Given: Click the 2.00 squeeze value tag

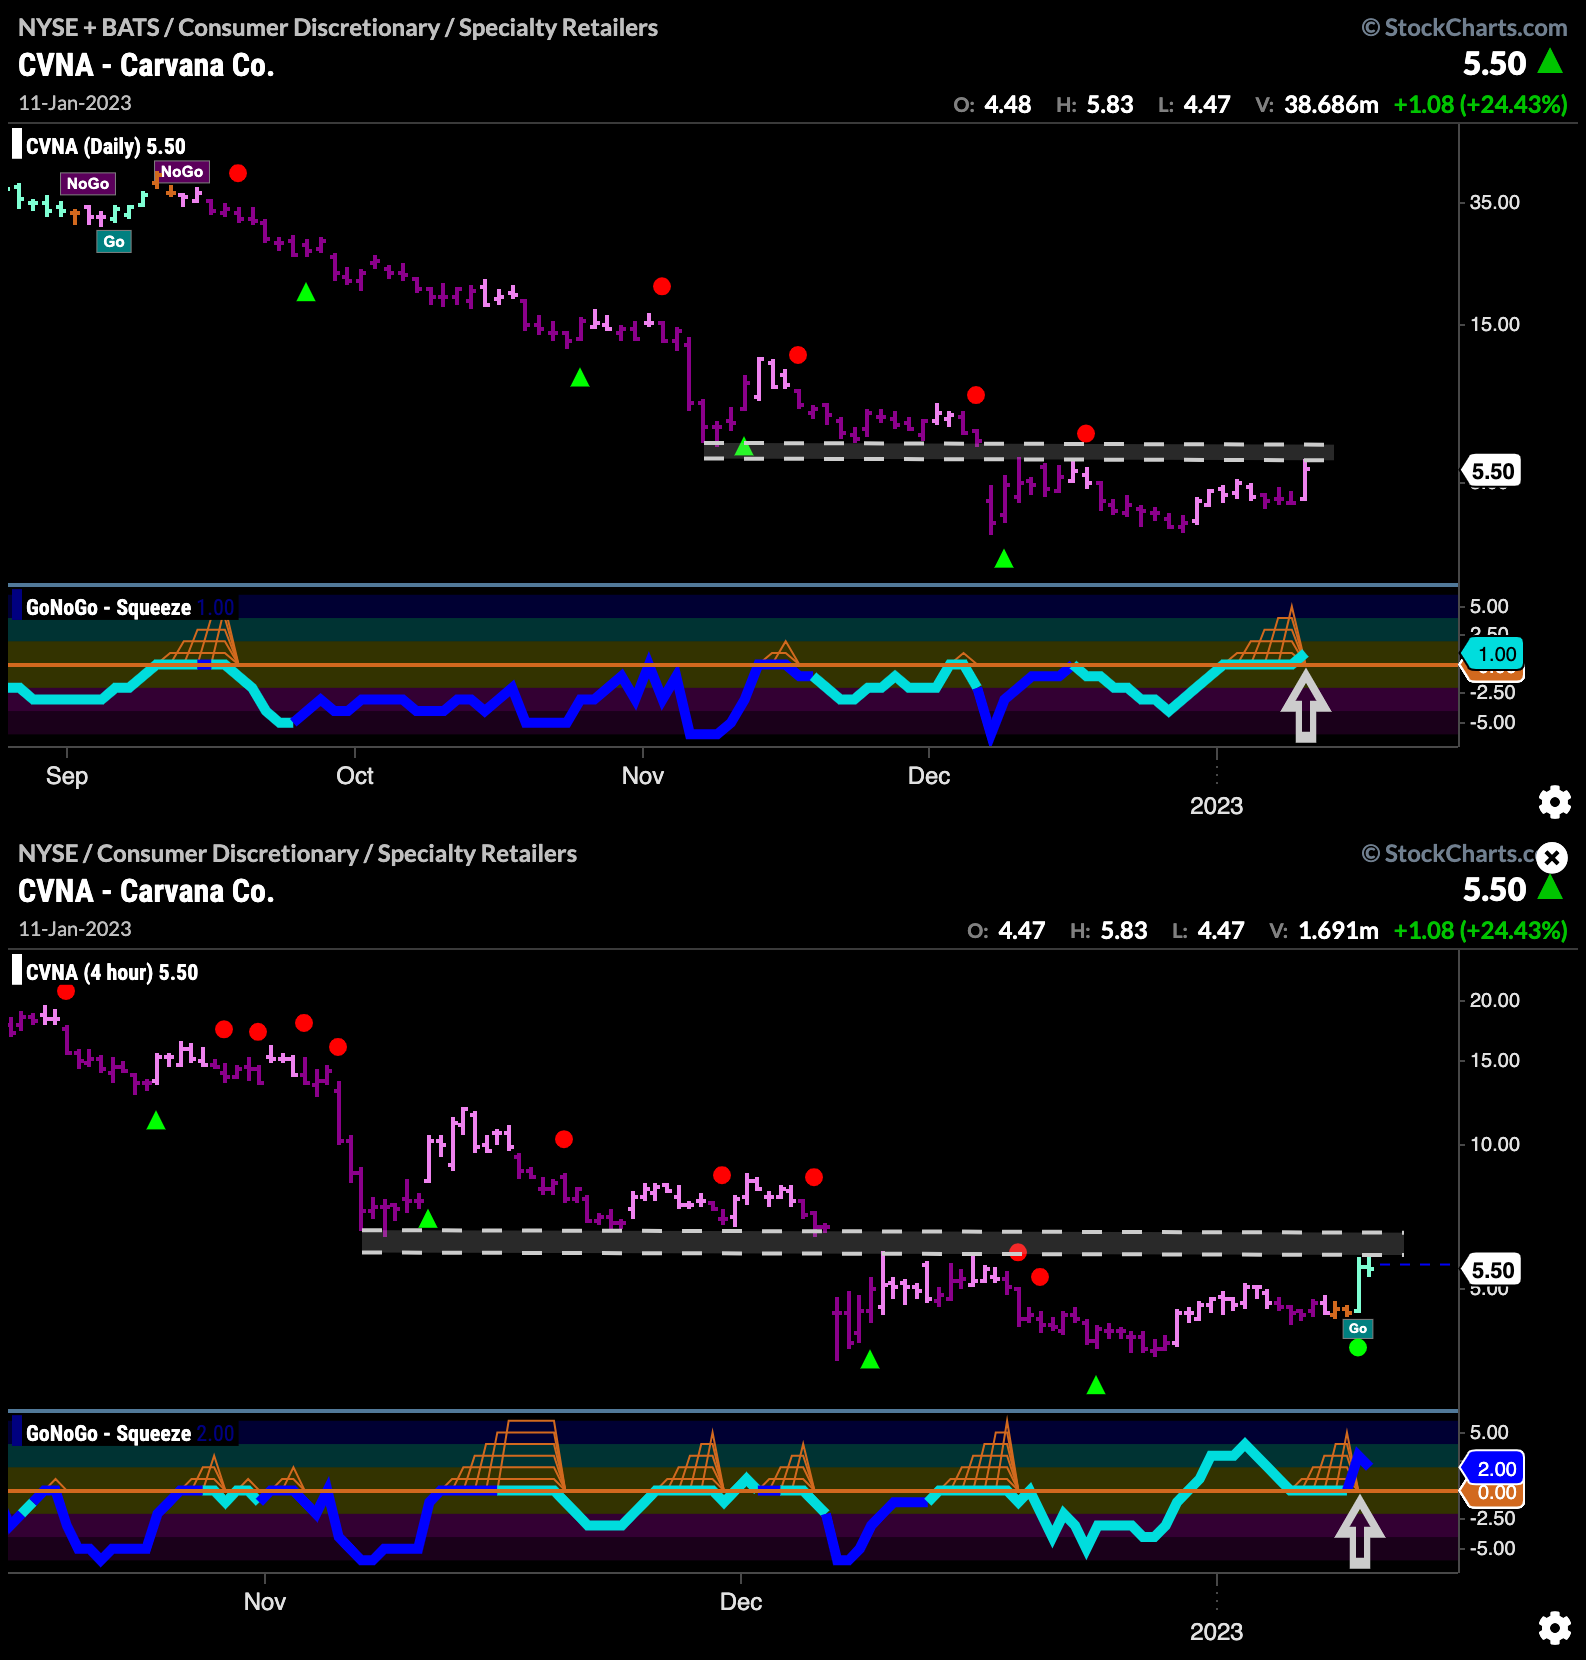Looking at the screenshot, I should click(x=1495, y=1468).
